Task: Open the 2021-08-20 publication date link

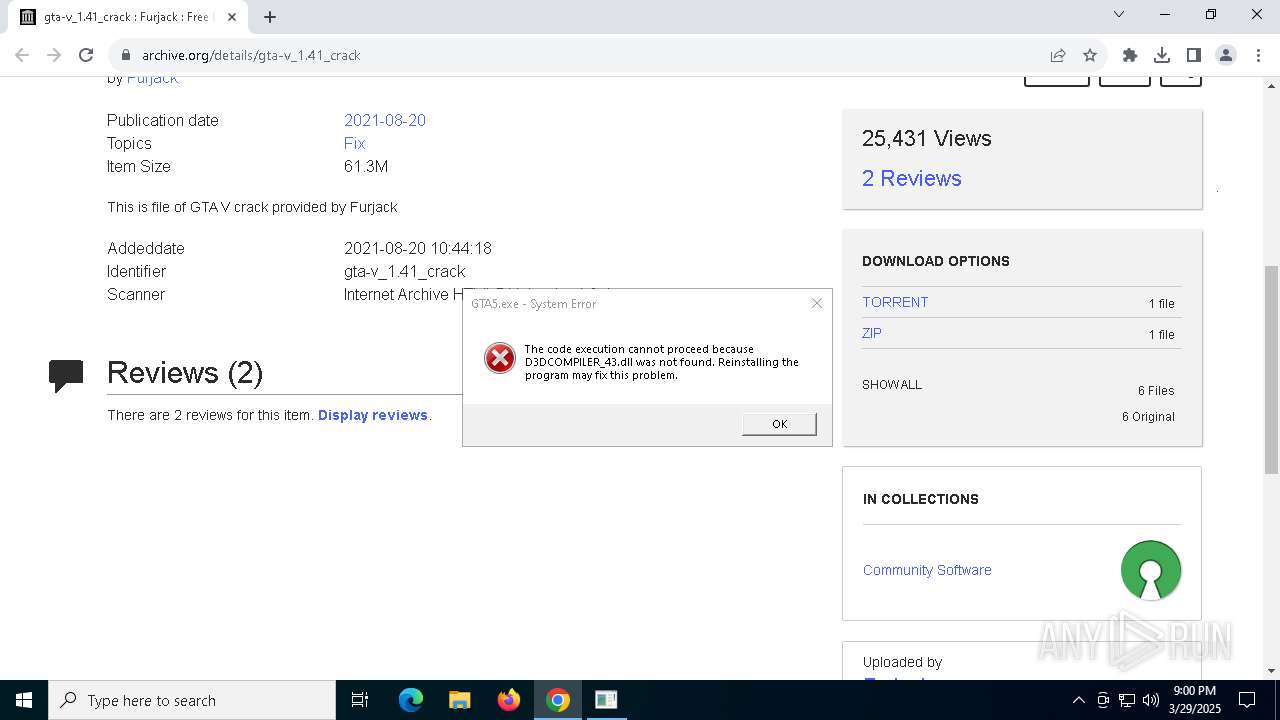Action: click(385, 120)
